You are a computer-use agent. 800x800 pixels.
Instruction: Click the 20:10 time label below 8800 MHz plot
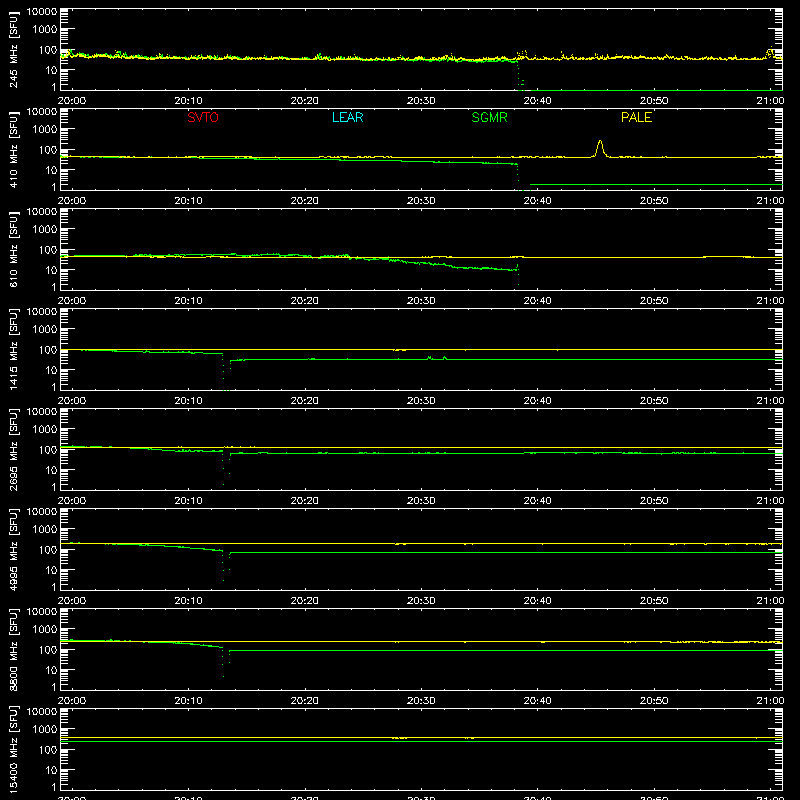click(x=188, y=701)
